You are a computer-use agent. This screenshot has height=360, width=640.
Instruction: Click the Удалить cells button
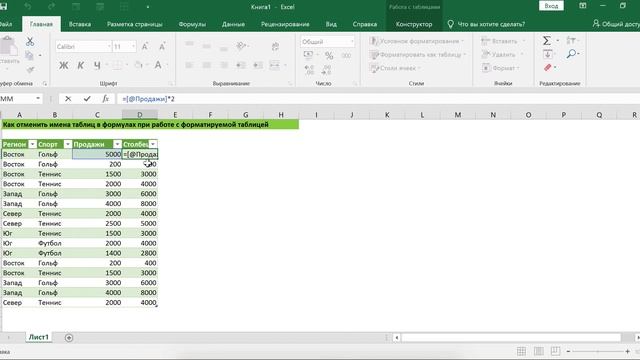click(x=503, y=54)
